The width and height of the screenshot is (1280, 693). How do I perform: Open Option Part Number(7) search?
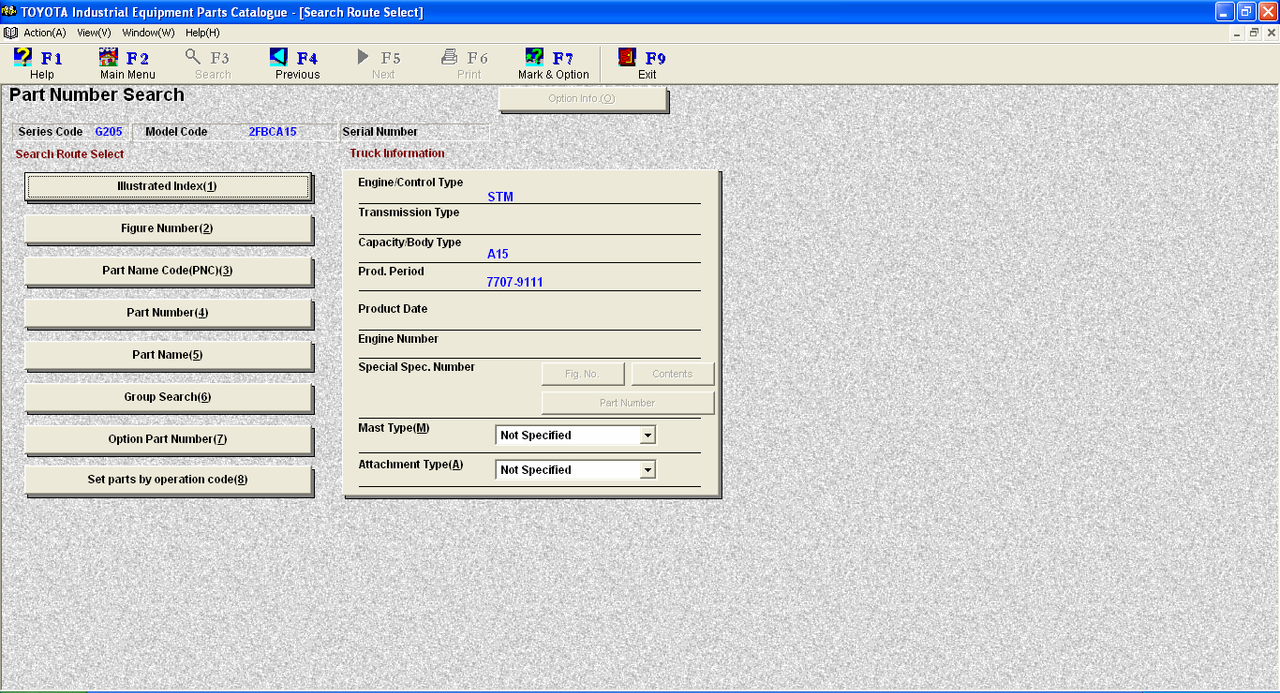168,439
